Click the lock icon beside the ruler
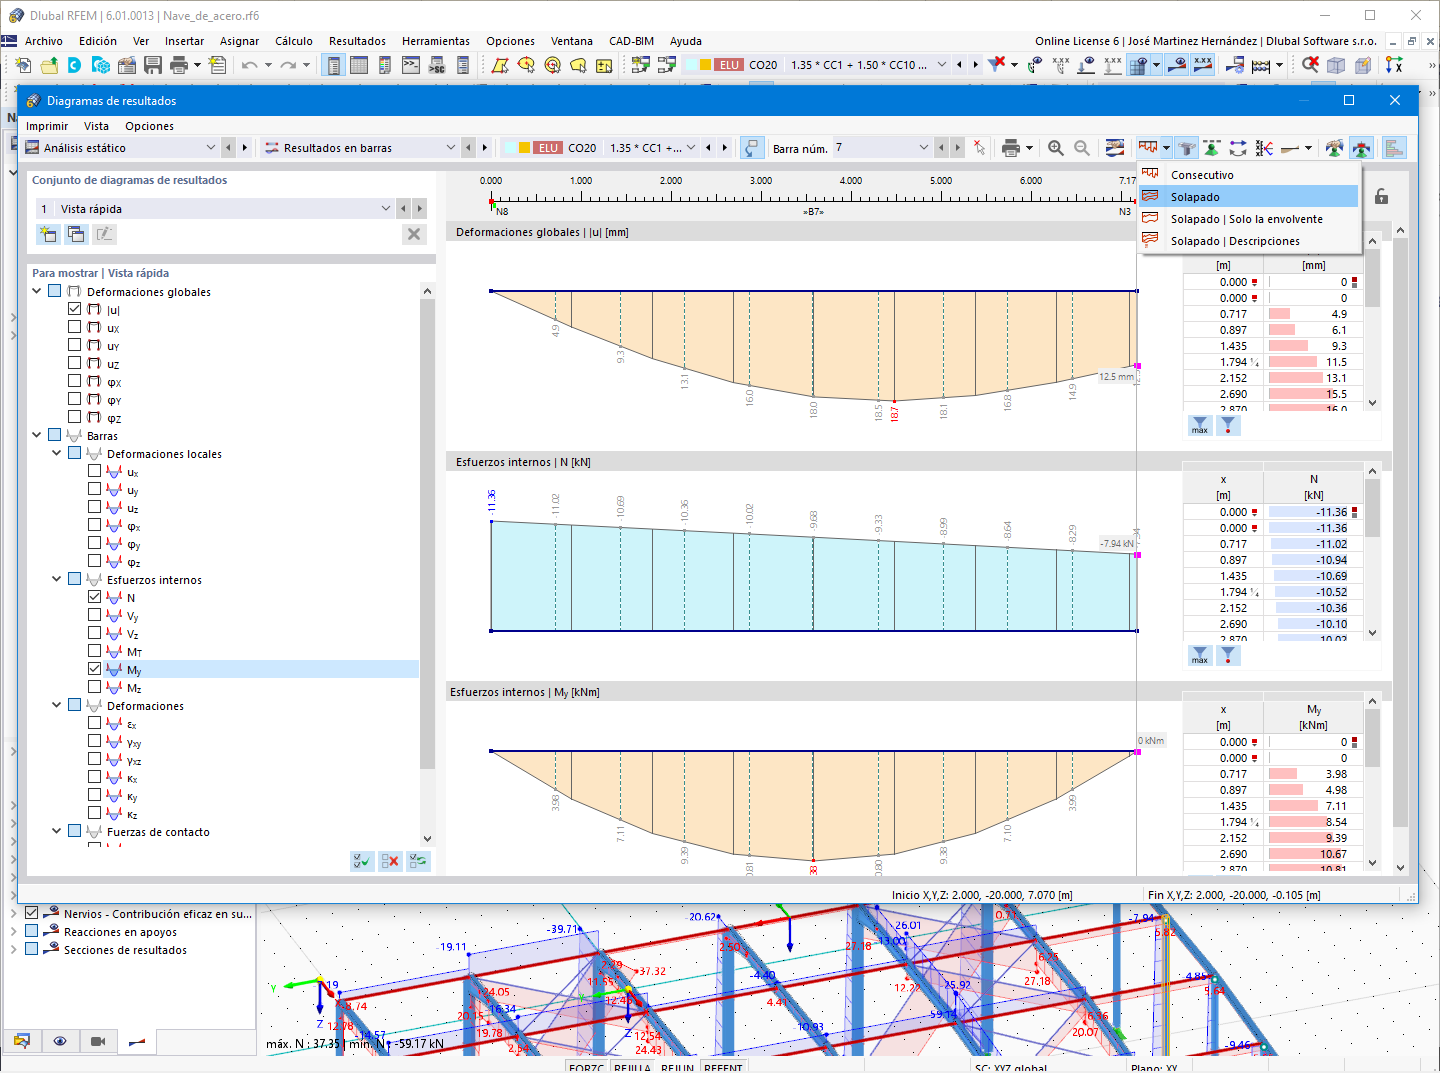 pos(1381,196)
